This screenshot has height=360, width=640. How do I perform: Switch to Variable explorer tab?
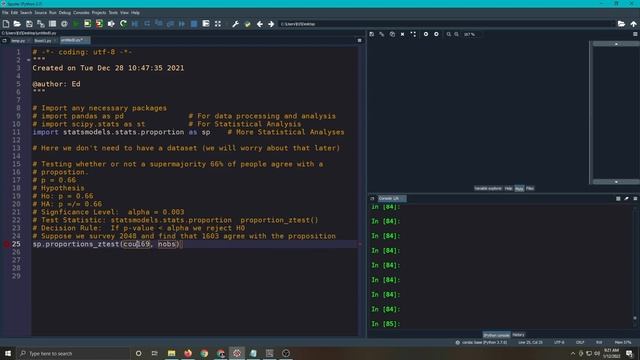[x=488, y=189]
